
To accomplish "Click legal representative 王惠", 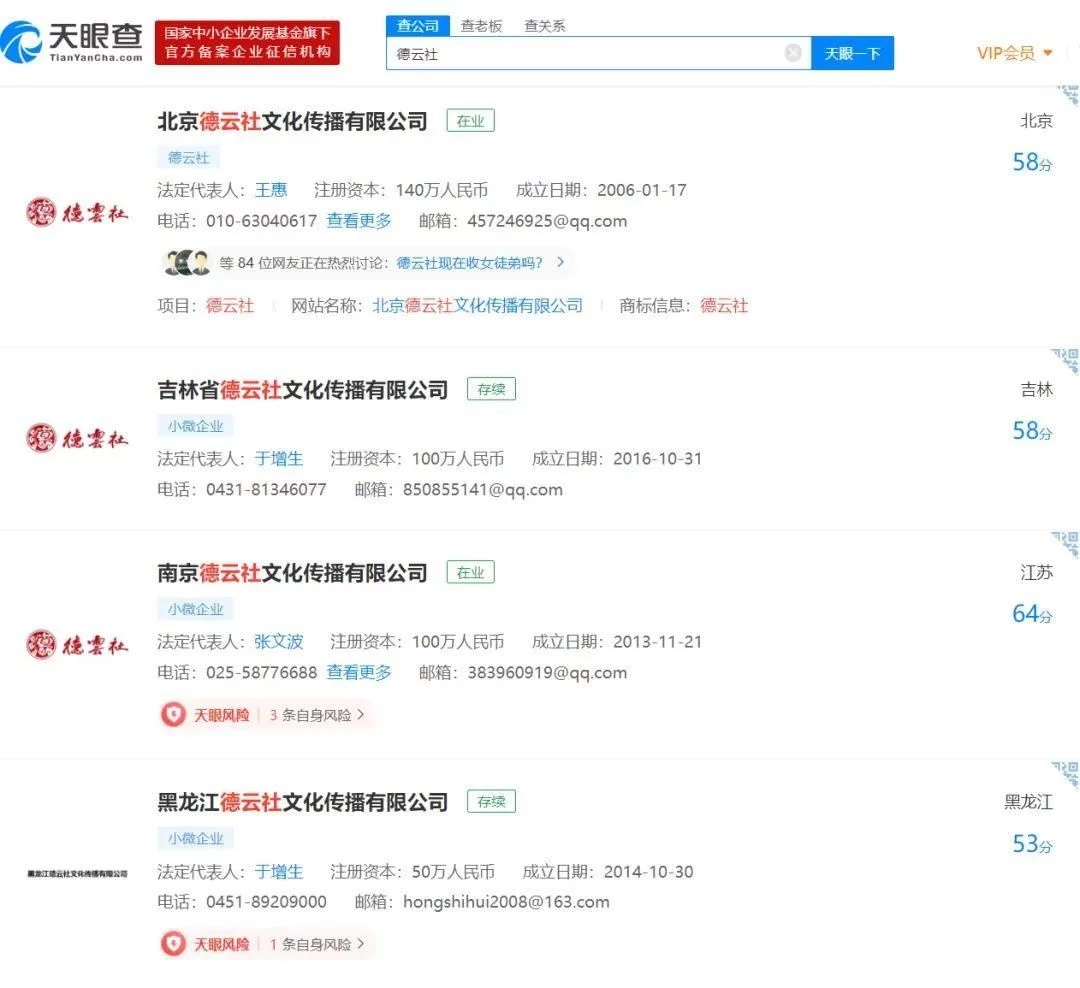I will click(x=271, y=190).
